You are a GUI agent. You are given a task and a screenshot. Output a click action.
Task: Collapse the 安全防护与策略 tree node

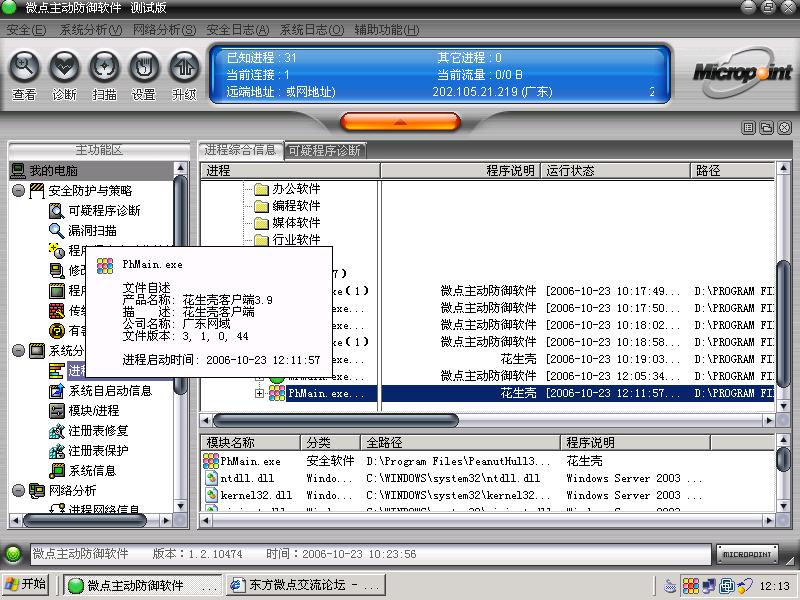(18, 191)
